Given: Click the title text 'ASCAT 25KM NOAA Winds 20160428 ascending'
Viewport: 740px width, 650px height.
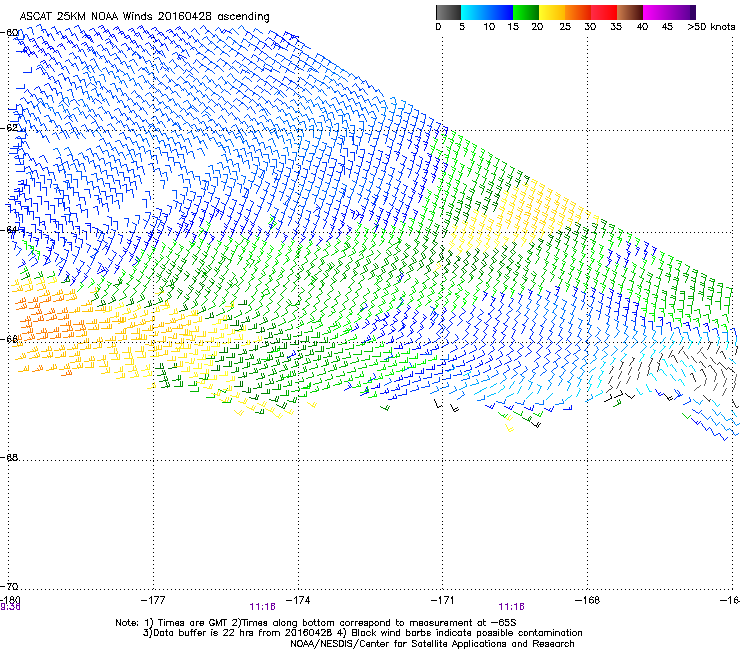Looking at the screenshot, I should click(x=144, y=17).
